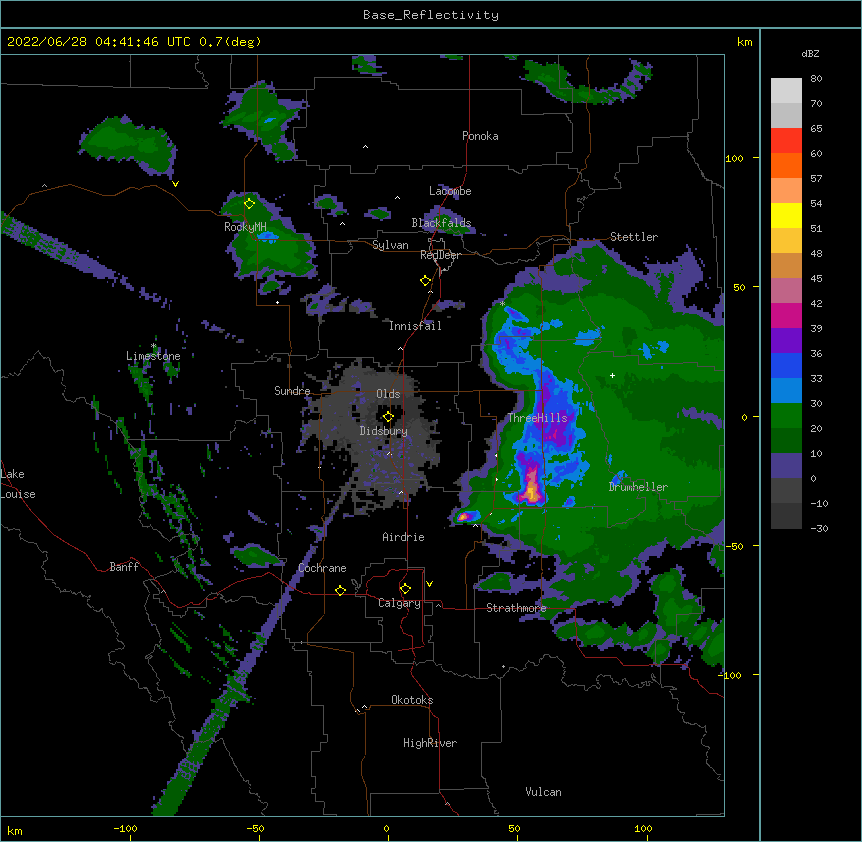Click the Sylvan label
Viewport: 862px width, 842px height.
pyautogui.click(x=390, y=245)
